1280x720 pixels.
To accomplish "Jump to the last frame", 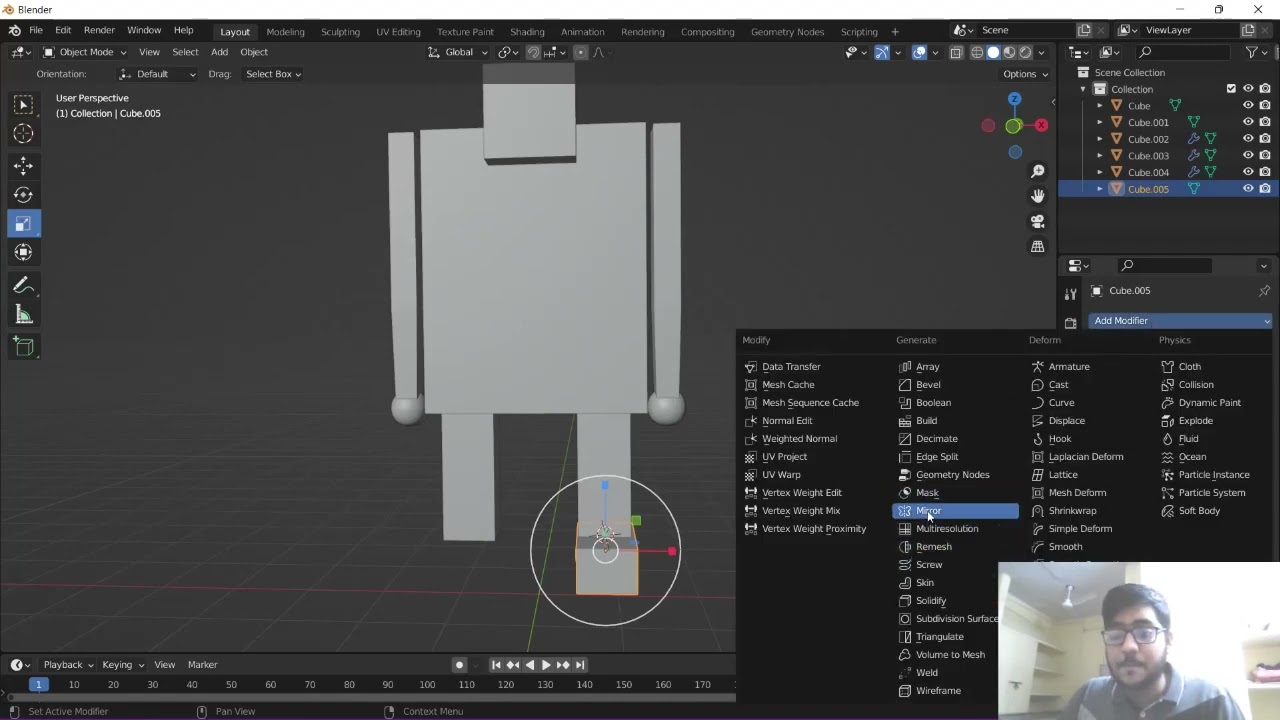I will (580, 665).
